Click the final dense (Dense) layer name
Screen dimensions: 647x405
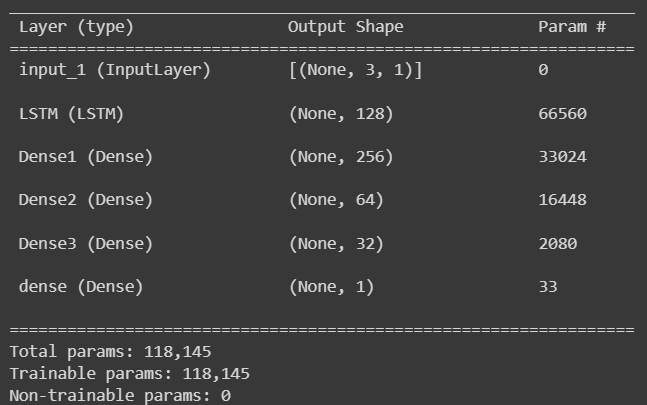click(81, 287)
